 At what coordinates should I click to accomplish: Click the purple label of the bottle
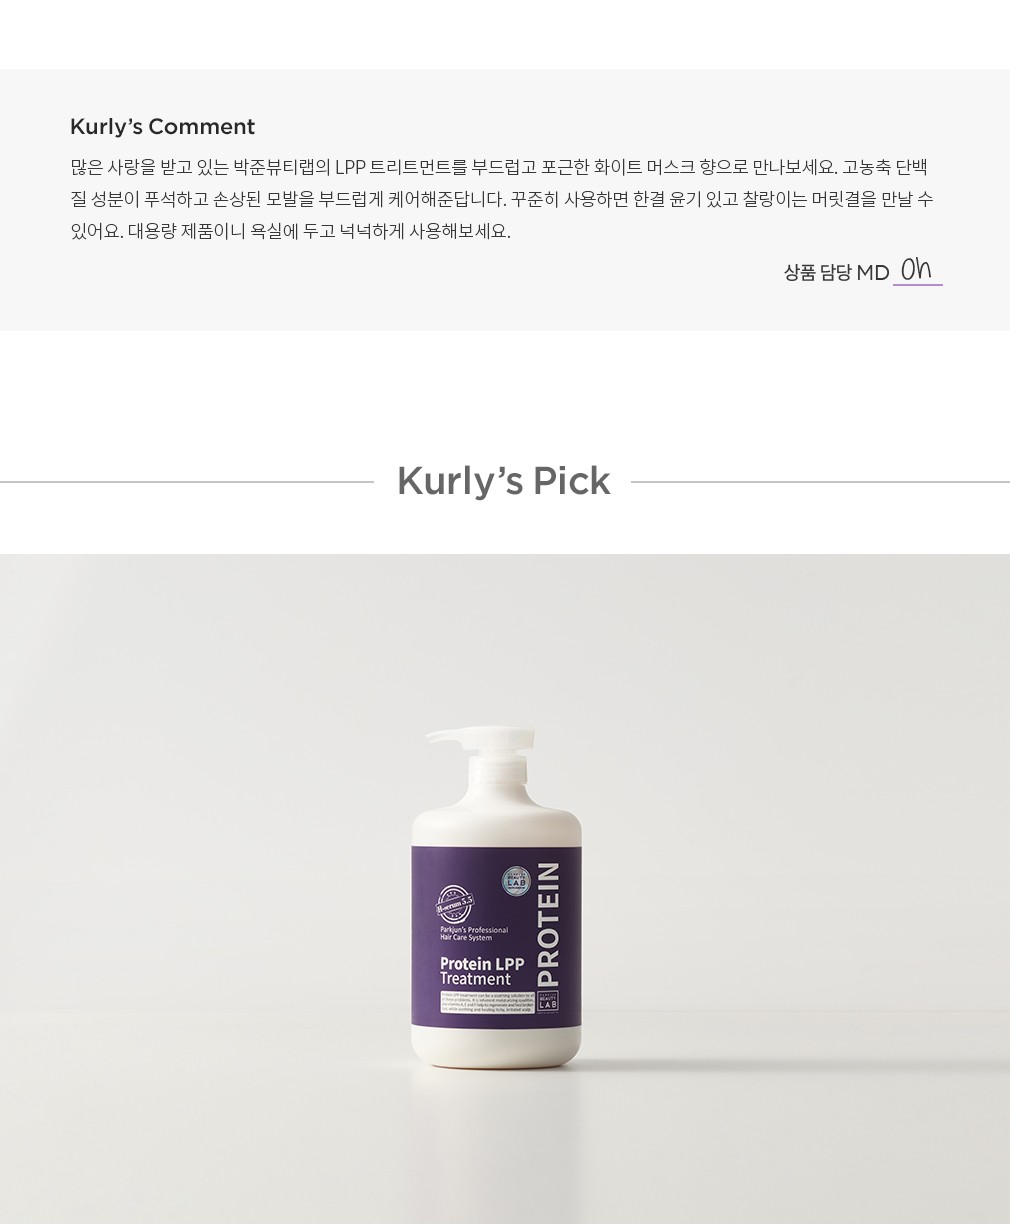click(496, 936)
